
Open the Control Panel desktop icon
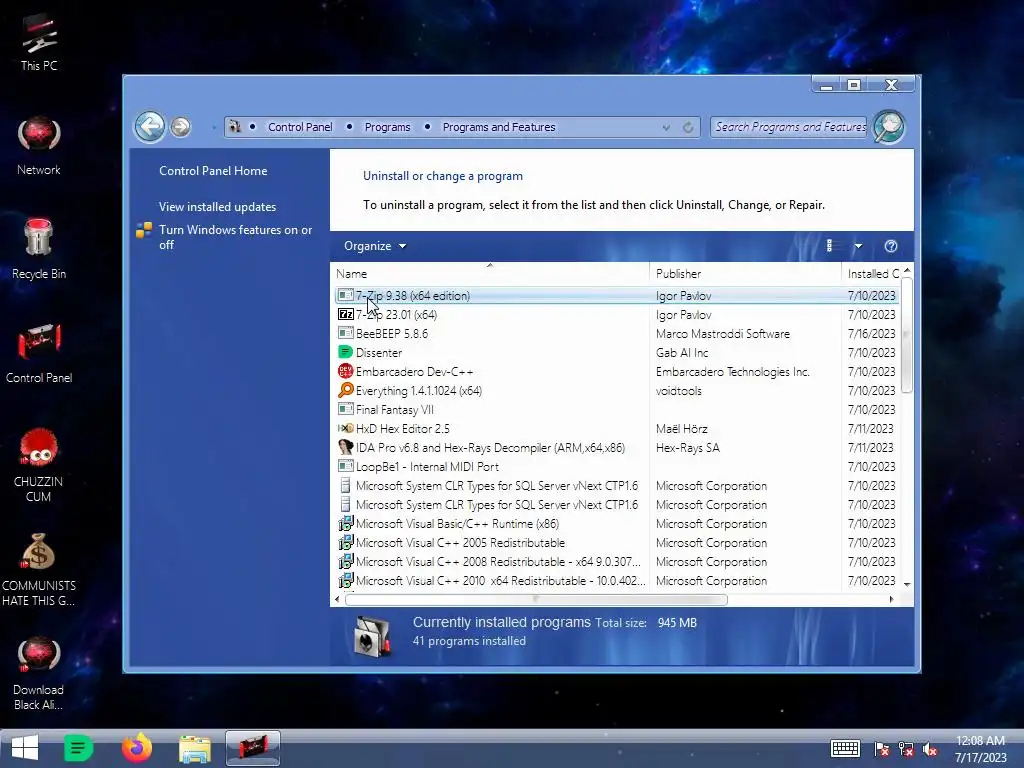pos(39,353)
